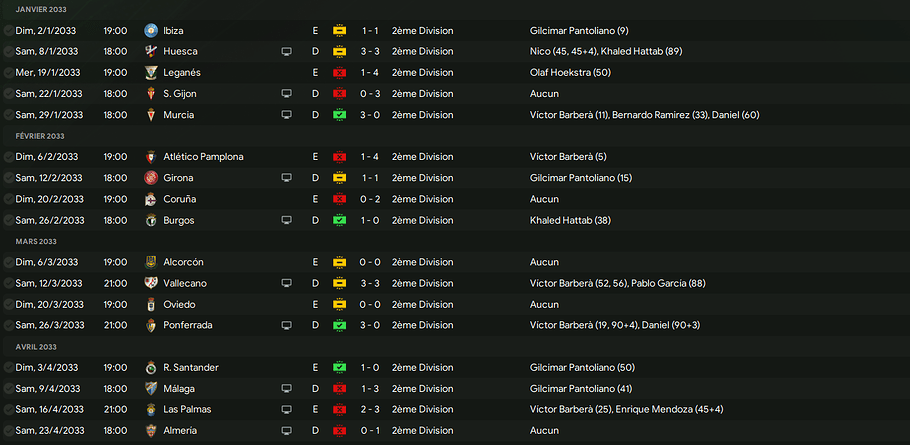
Task: Click the Las Palmas club badge
Action: [151, 409]
